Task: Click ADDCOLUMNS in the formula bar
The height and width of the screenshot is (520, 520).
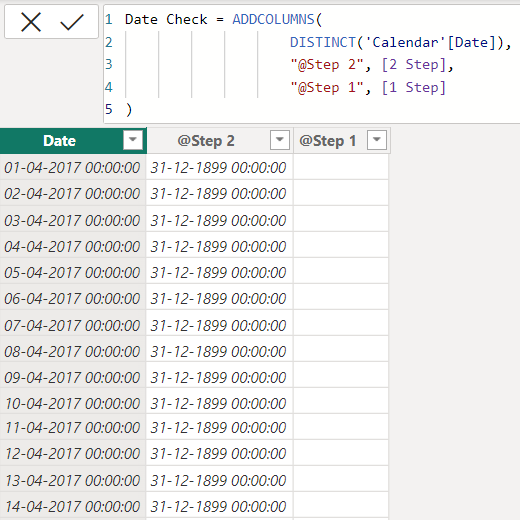Action: (x=273, y=19)
